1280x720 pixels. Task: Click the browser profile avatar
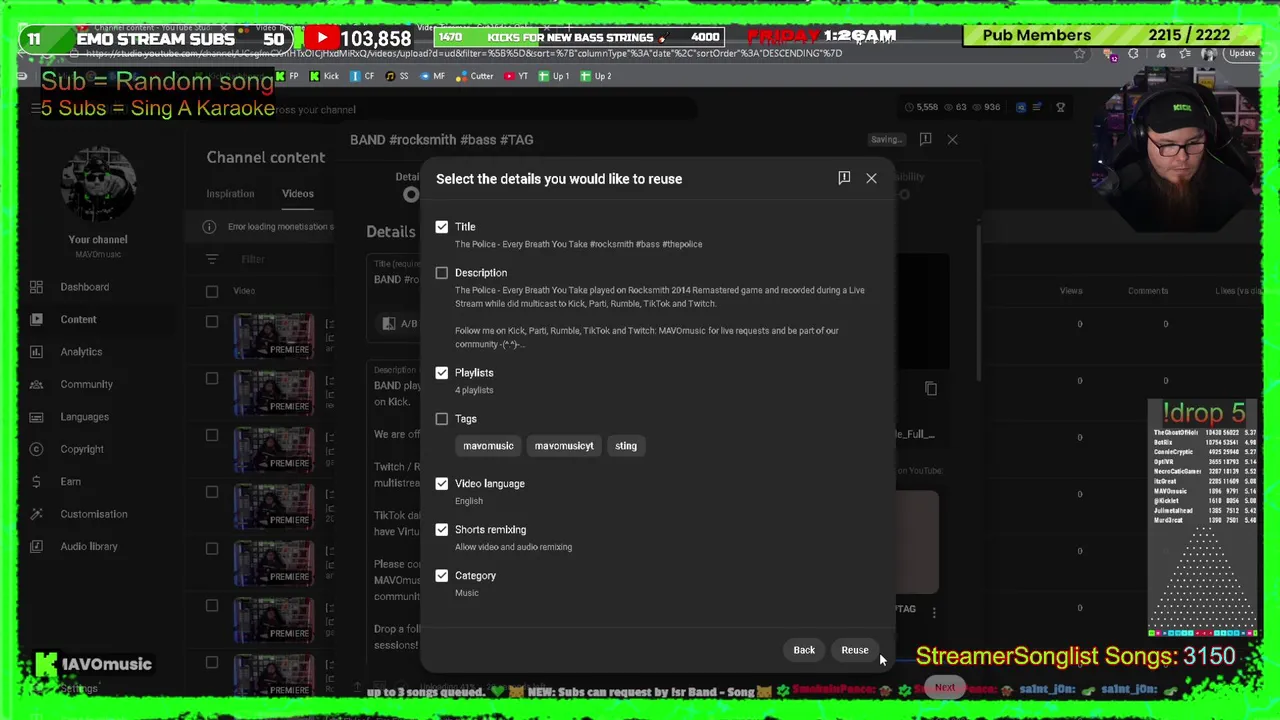click(1208, 54)
